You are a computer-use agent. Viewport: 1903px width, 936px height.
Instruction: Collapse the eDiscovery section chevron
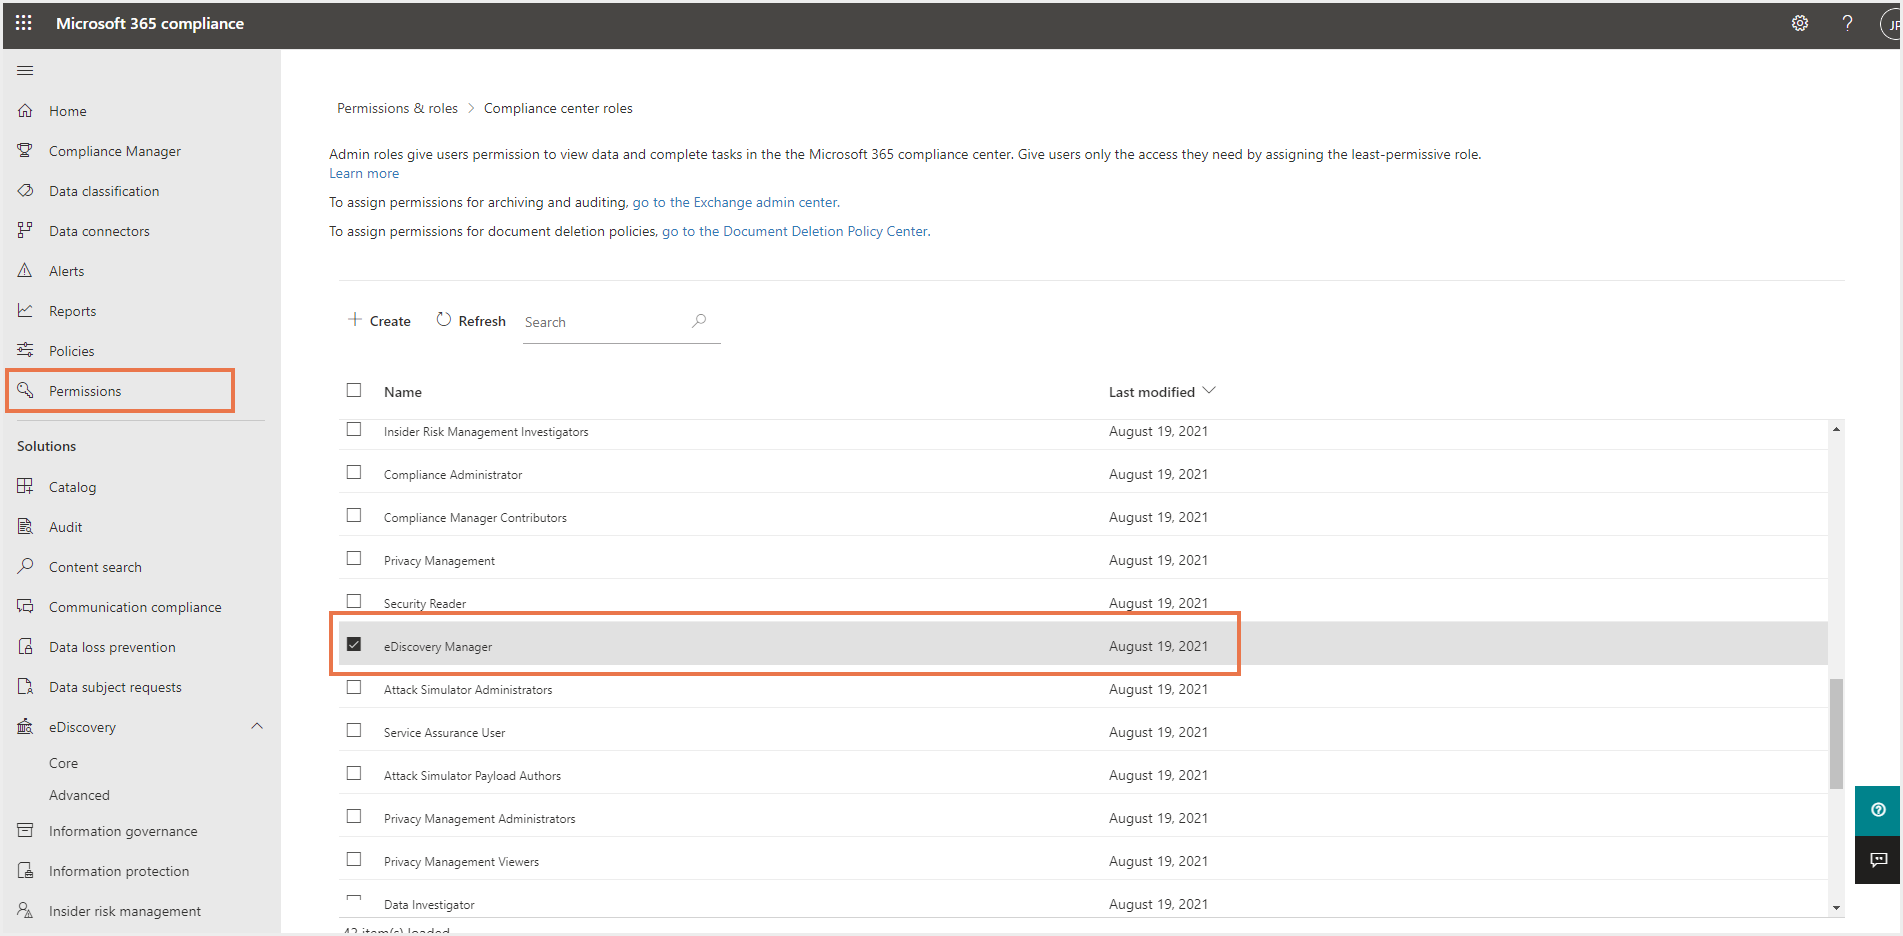pyautogui.click(x=257, y=726)
